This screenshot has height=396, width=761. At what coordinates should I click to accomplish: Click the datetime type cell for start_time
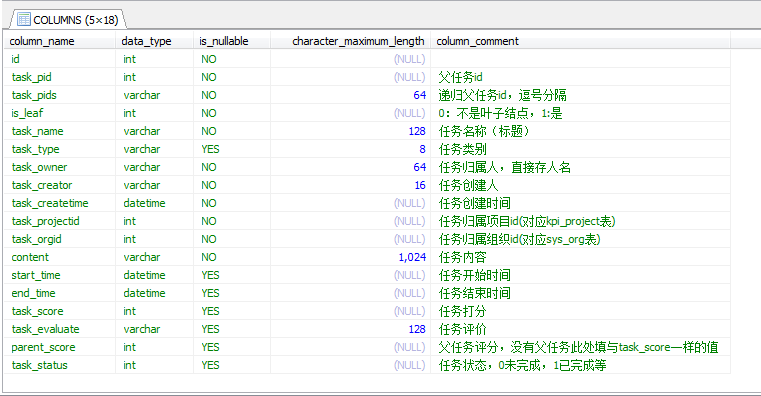pos(154,275)
